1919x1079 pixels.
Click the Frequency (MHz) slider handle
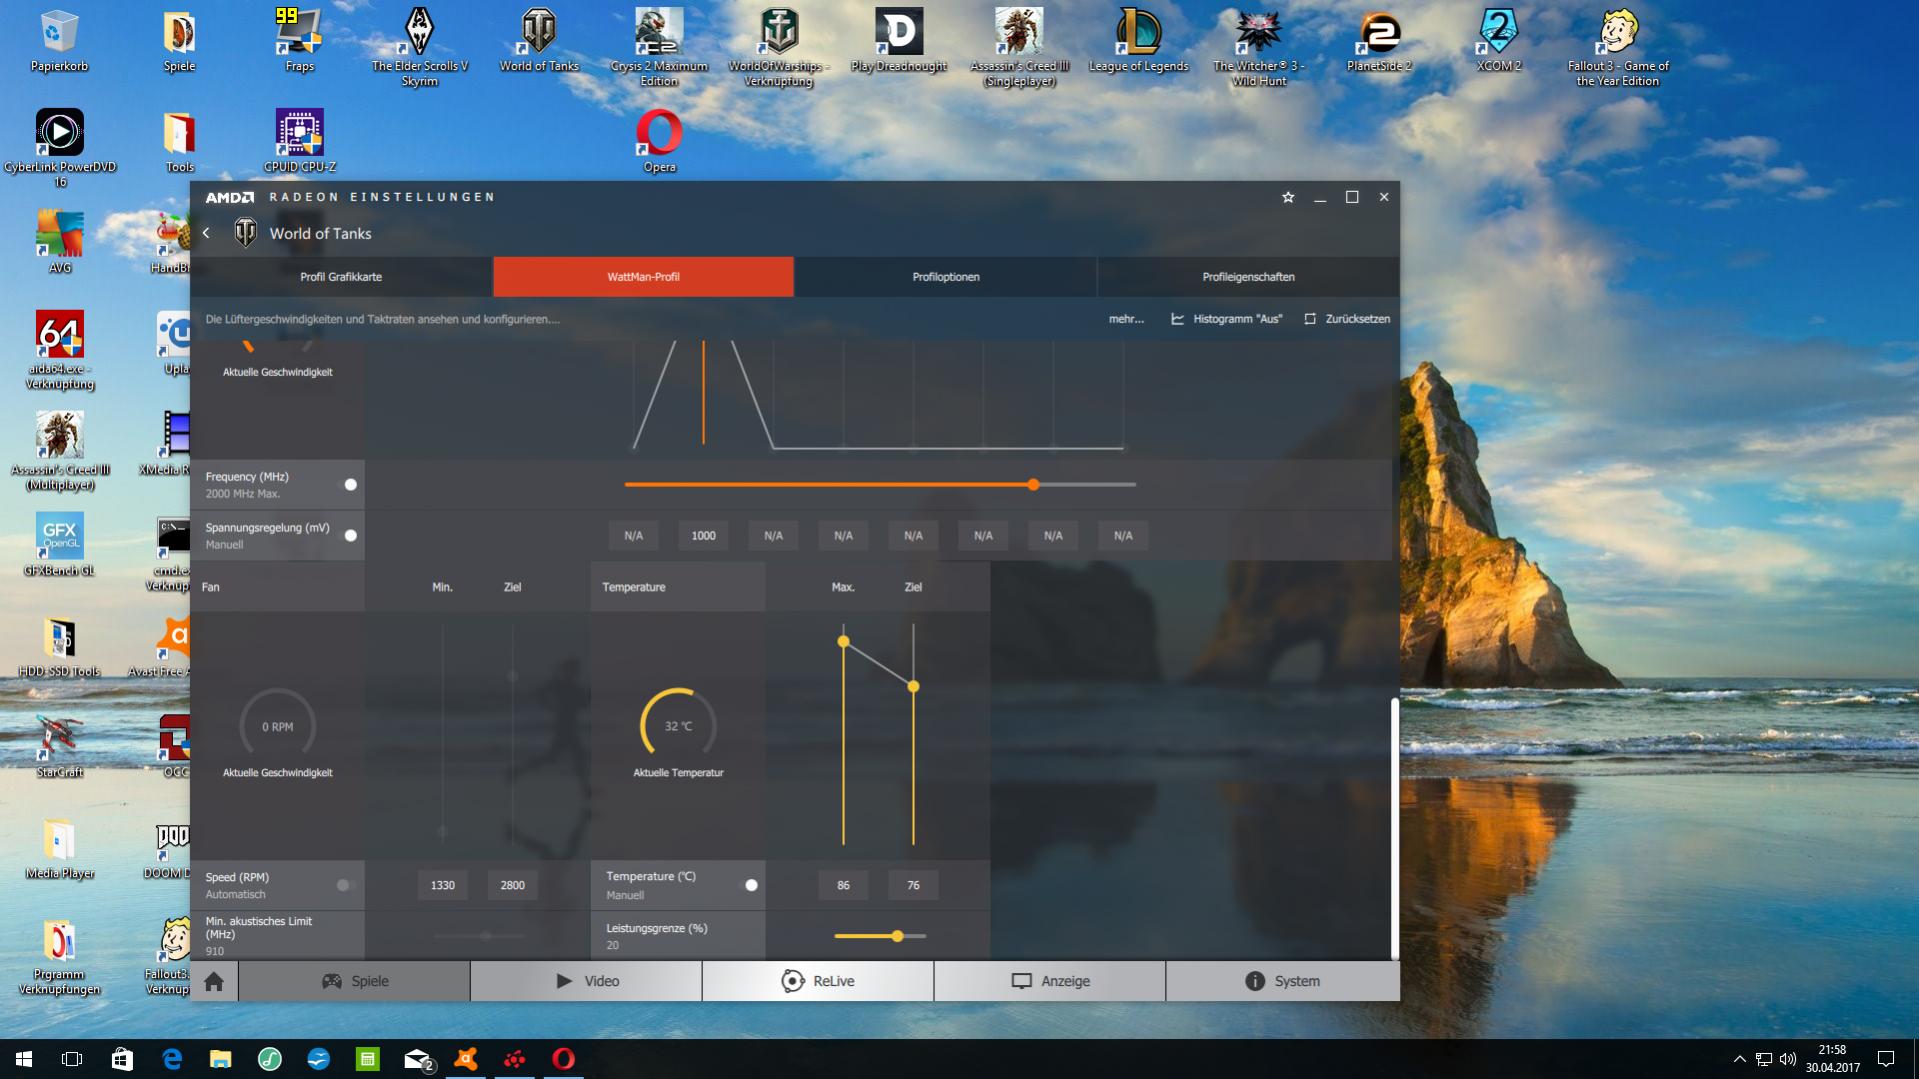(1033, 484)
